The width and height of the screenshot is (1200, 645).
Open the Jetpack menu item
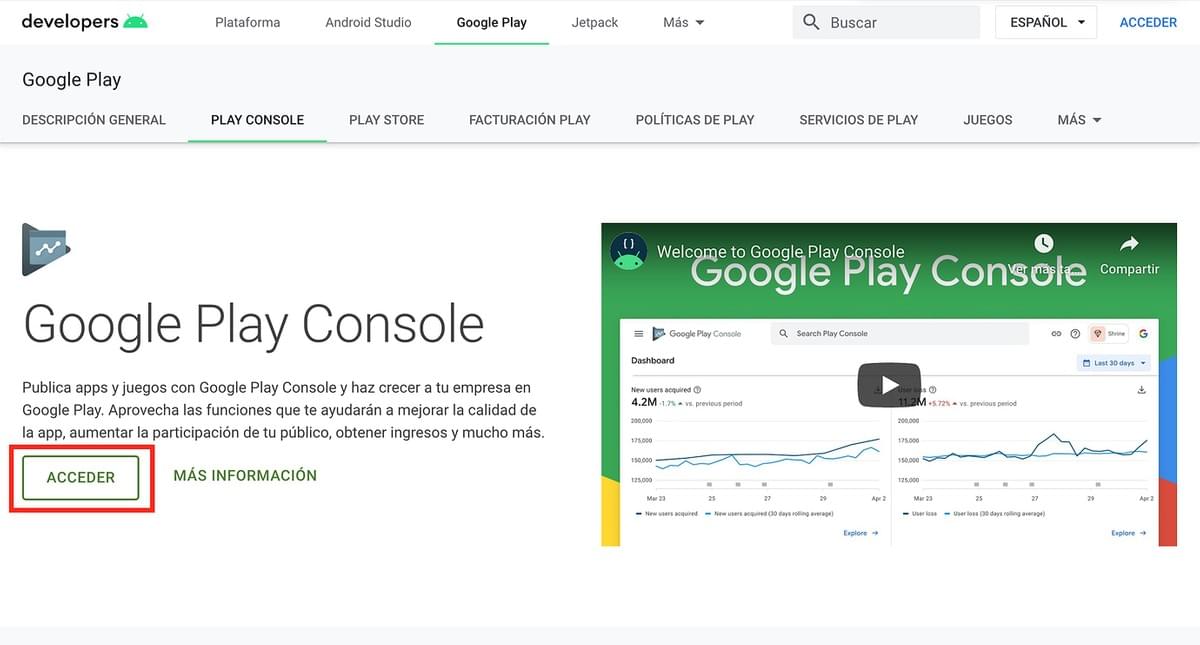point(595,22)
